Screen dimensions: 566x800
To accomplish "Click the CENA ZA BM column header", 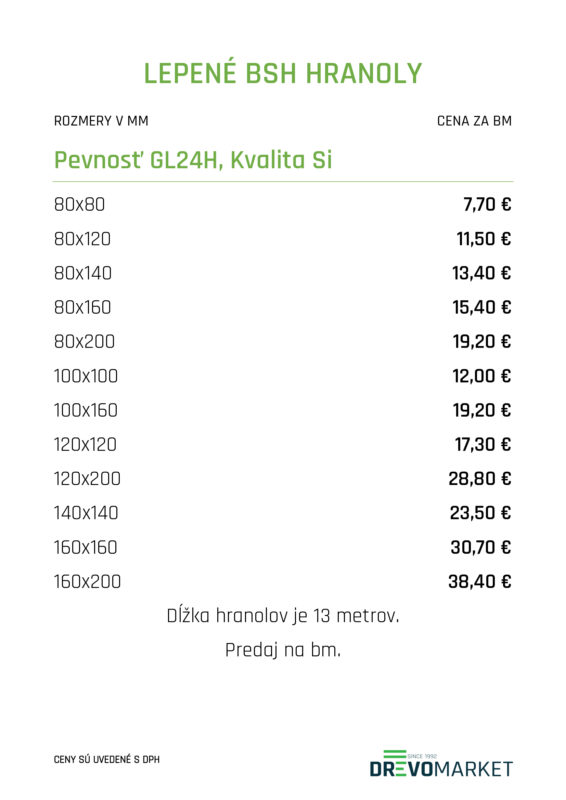I will (474, 121).
